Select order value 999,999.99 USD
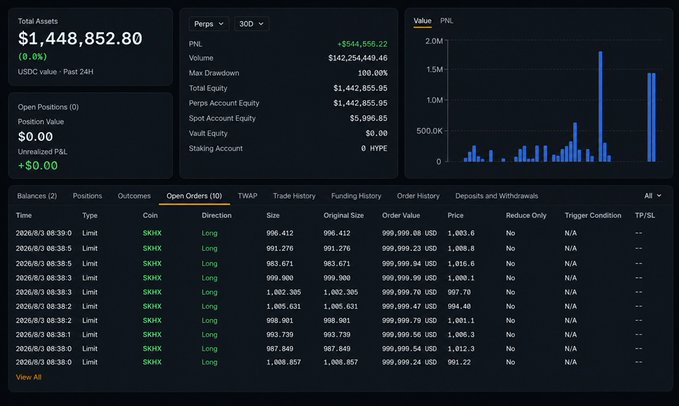Screen dimensions: 679x406 [x=409, y=277]
